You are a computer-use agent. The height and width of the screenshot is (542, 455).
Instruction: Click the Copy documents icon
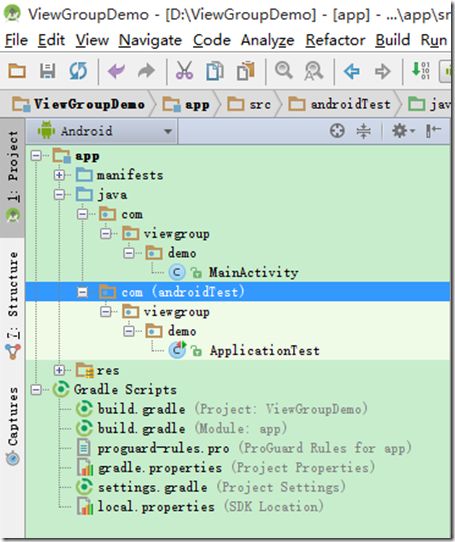(215, 71)
